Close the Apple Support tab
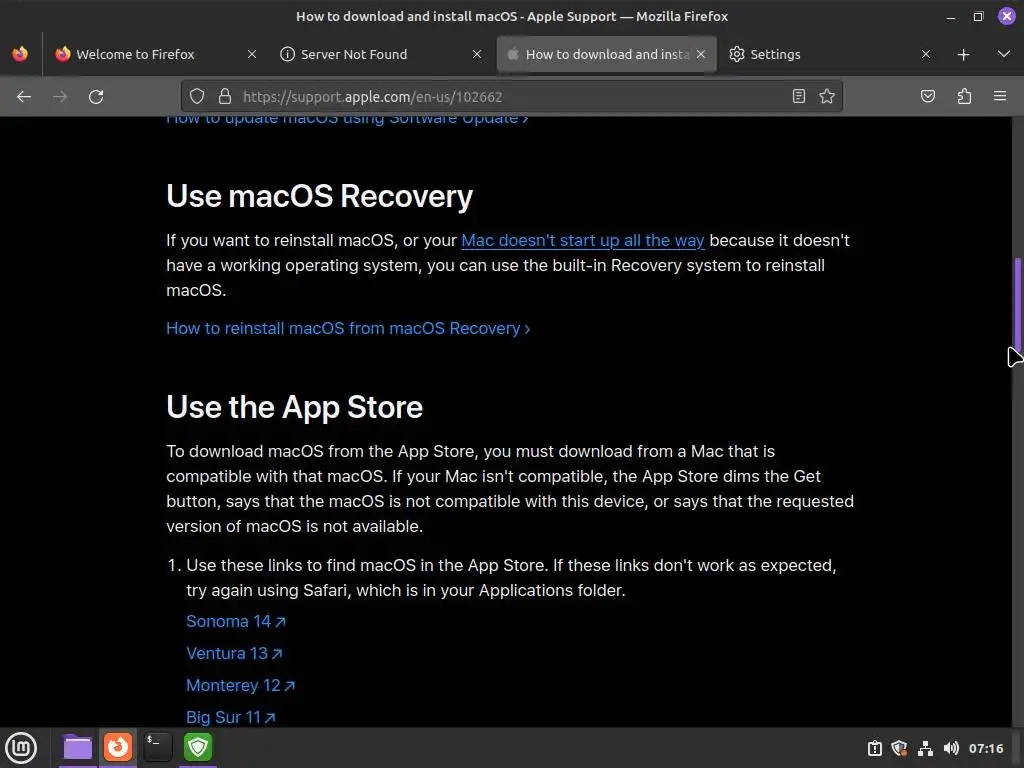Image resolution: width=1024 pixels, height=768 pixels. point(701,54)
